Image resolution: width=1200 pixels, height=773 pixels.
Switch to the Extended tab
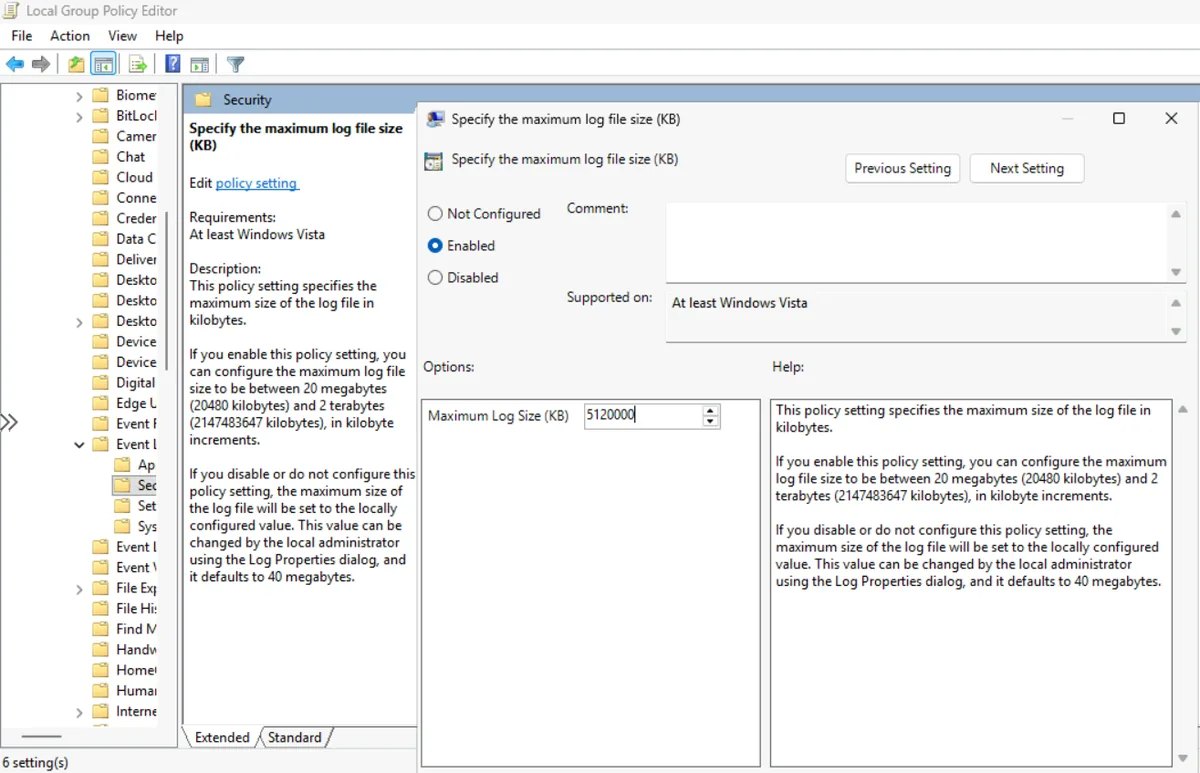point(222,738)
